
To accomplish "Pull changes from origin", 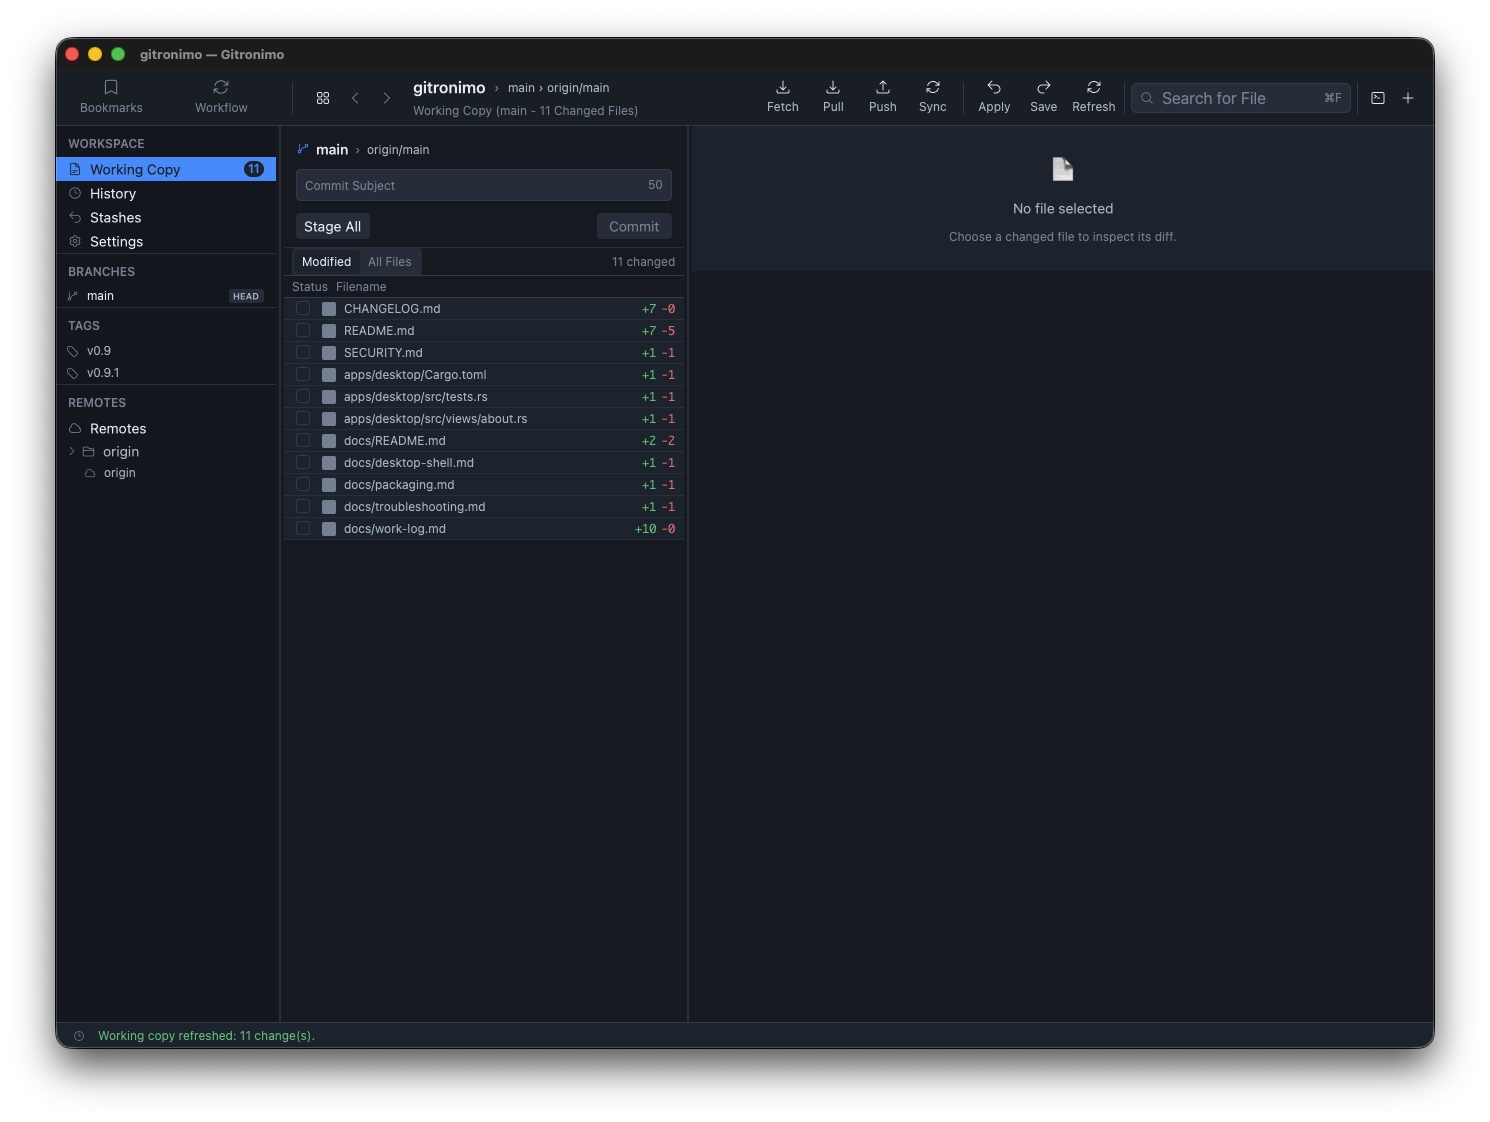I will click(833, 97).
